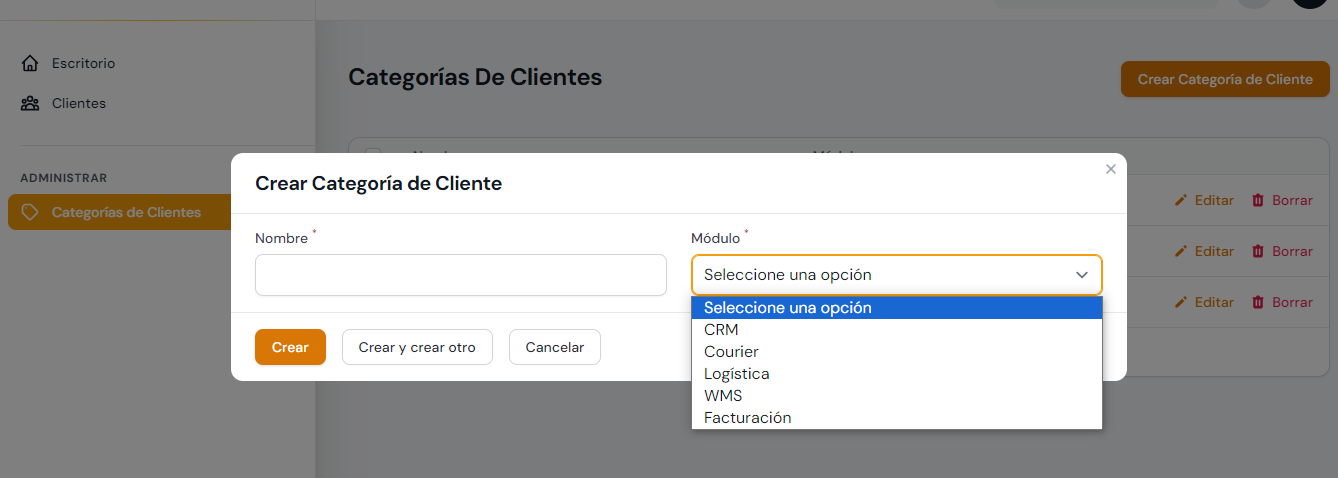Select WMS from the module options
Screen dimensions: 1338x478
click(723, 396)
